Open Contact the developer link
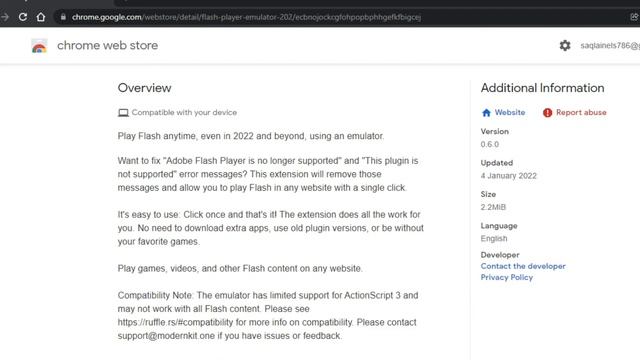 [523, 266]
